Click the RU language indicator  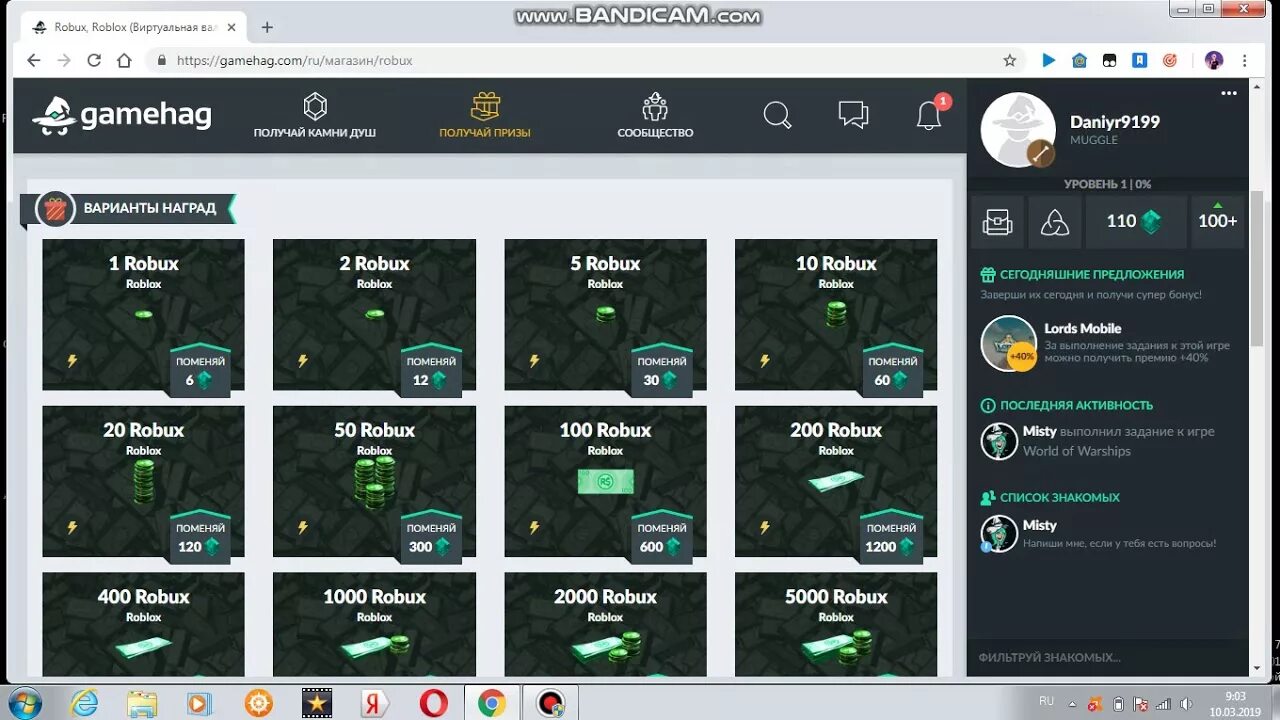pyautogui.click(x=1046, y=701)
